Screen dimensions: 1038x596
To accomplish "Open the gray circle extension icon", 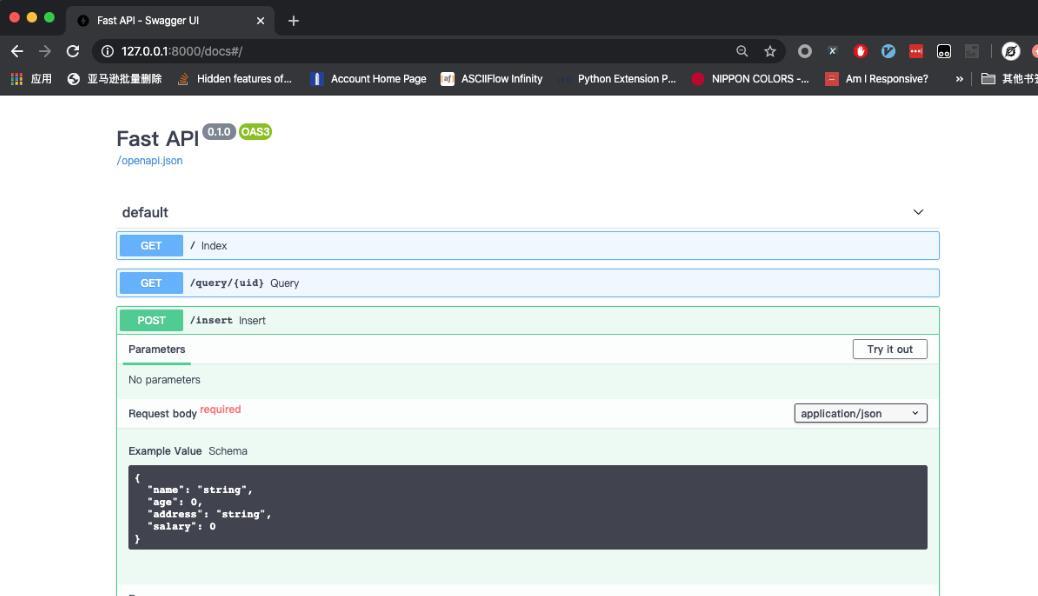I will click(x=804, y=51).
